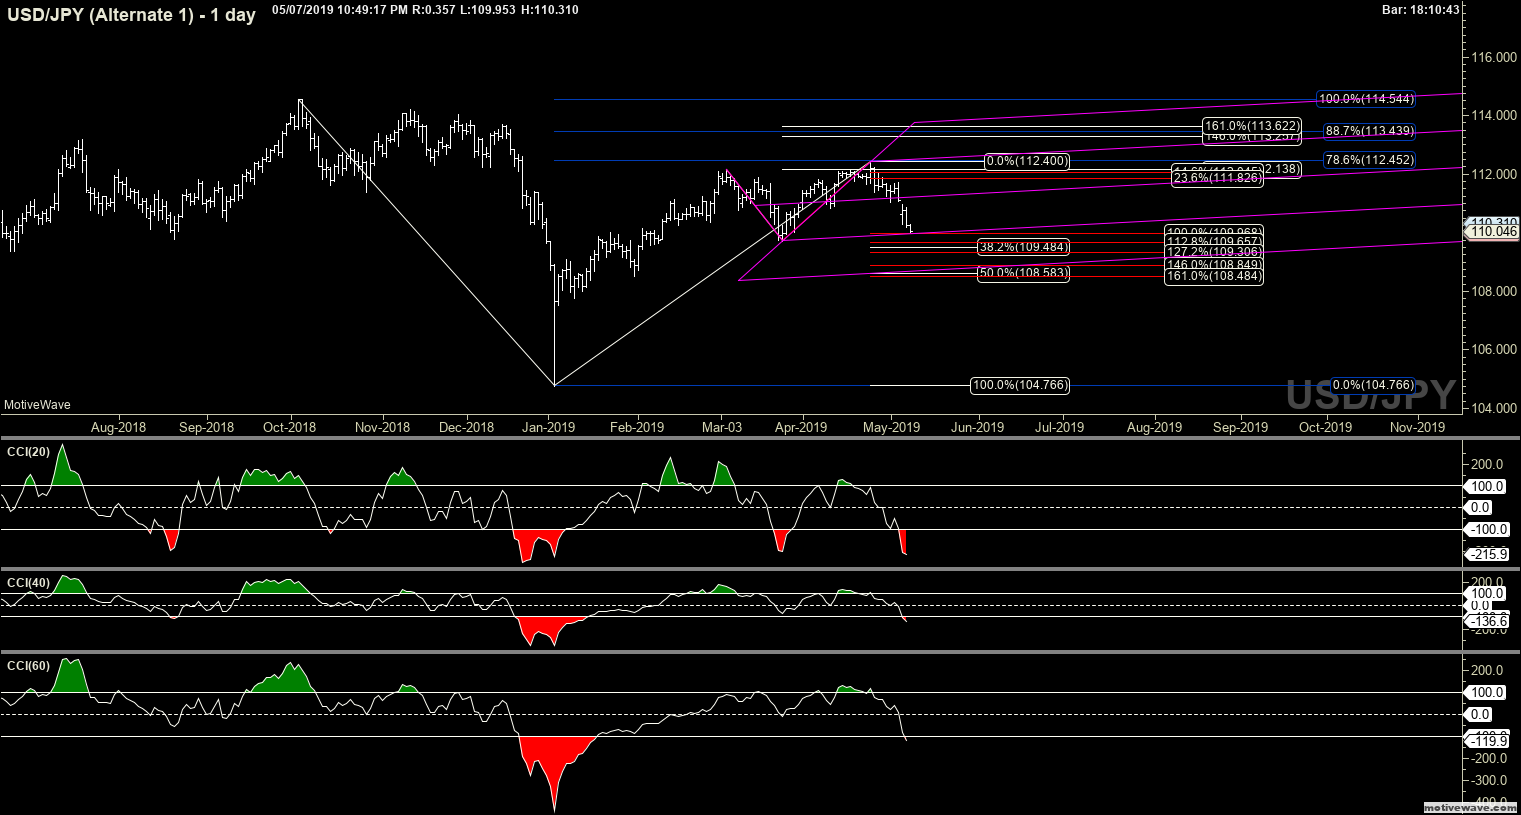The image size is (1521, 815).
Task: Select the CCI(20) indicator label
Action: pyautogui.click(x=28, y=452)
